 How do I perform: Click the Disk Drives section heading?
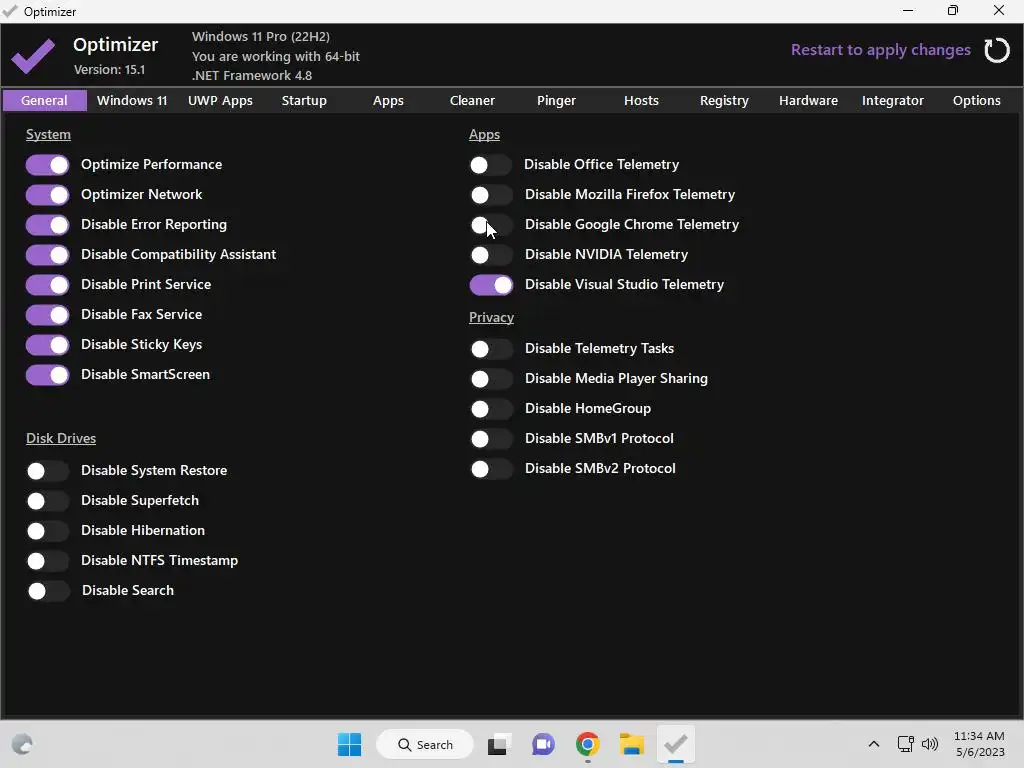click(x=61, y=438)
